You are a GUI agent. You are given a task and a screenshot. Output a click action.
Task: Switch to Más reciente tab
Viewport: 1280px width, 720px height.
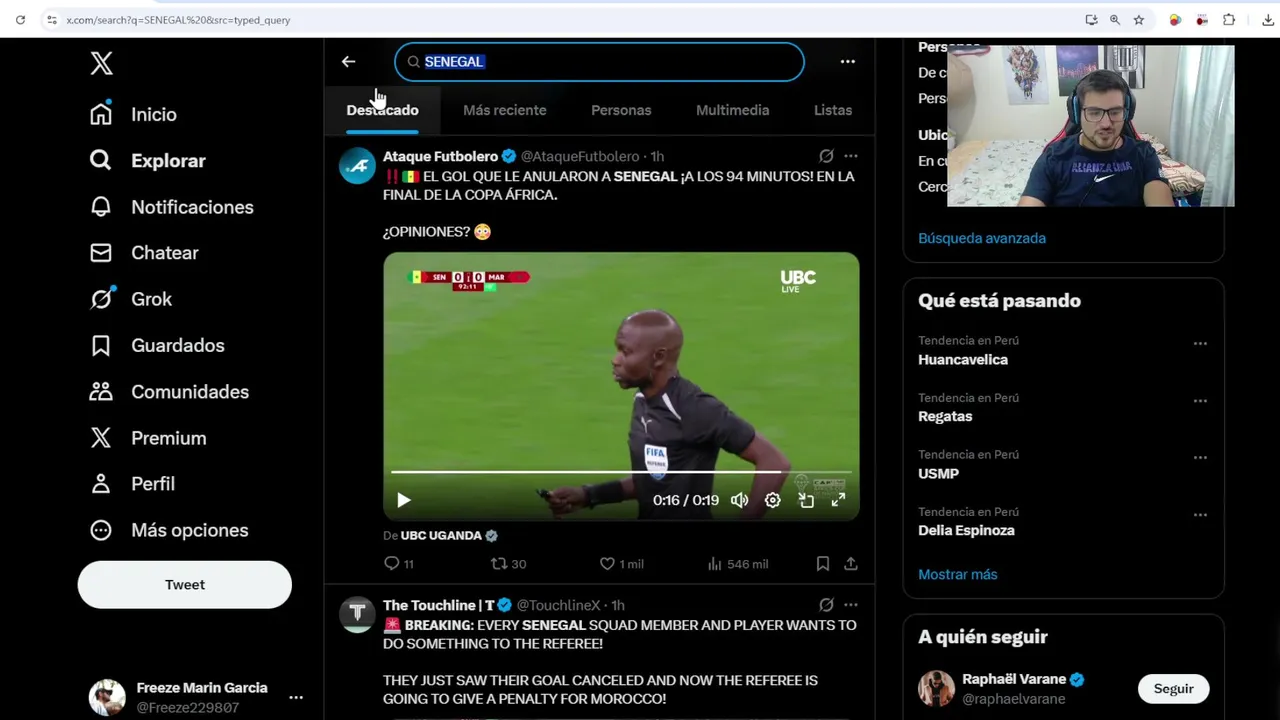click(505, 110)
